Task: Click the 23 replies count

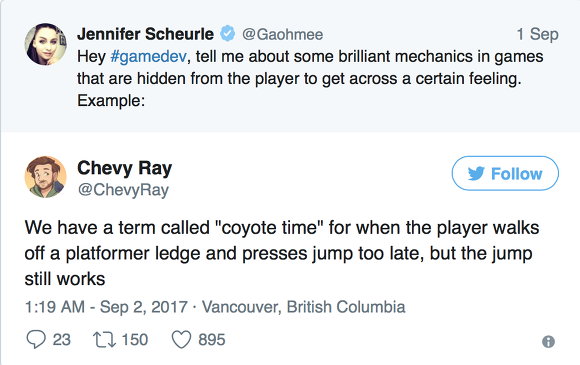Action: coord(61,339)
